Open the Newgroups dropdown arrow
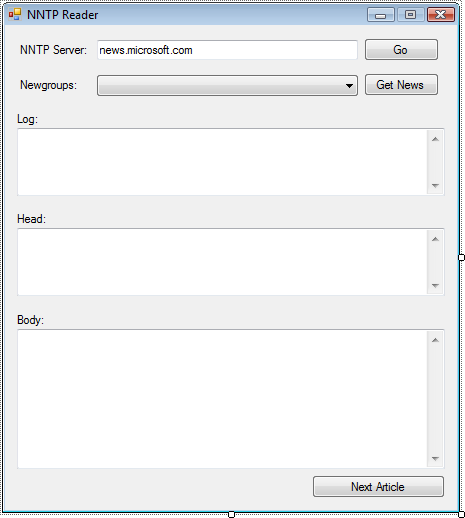Viewport: 465px width, 518px height. (349, 86)
